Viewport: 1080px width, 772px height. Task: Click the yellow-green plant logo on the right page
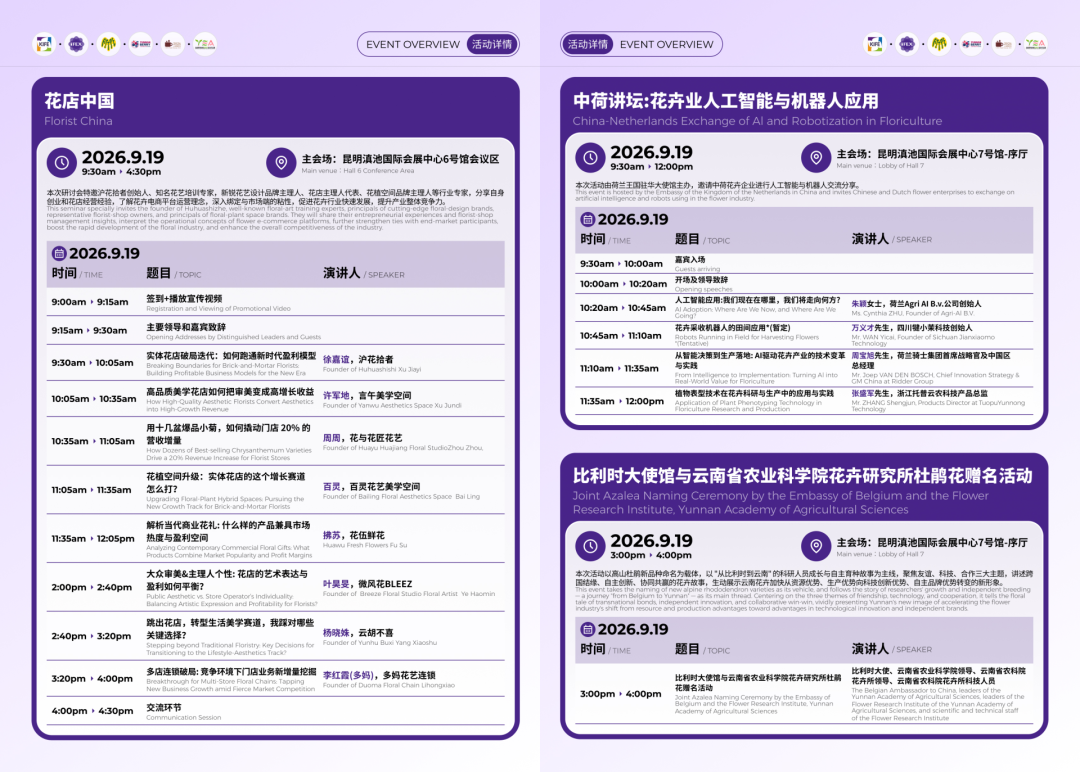[939, 44]
